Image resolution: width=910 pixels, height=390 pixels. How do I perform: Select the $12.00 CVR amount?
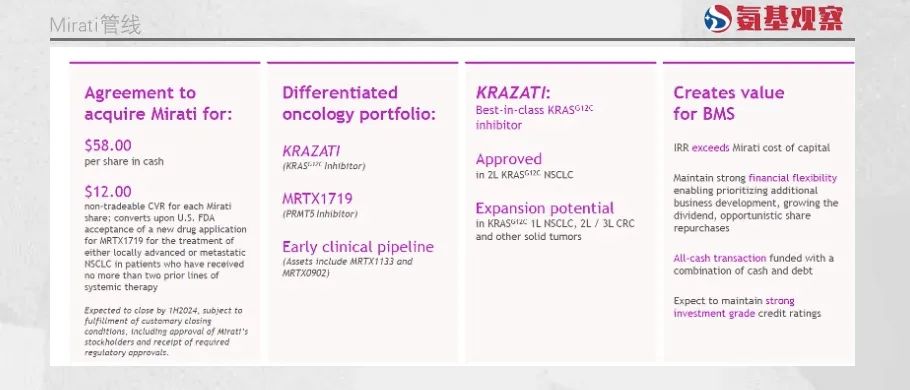(x=108, y=192)
